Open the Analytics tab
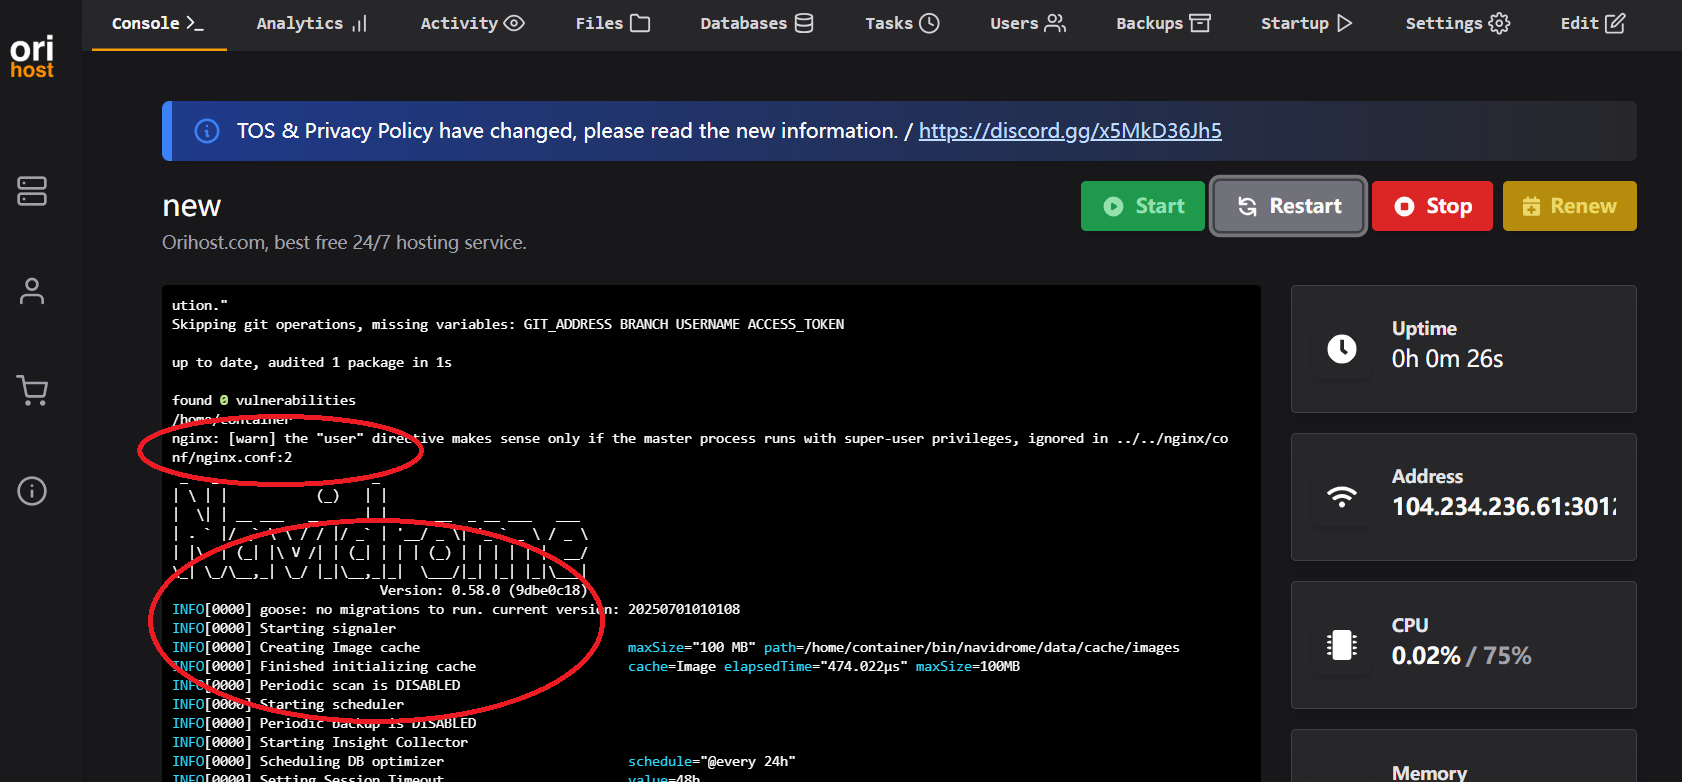The width and height of the screenshot is (1682, 782). coord(311,24)
